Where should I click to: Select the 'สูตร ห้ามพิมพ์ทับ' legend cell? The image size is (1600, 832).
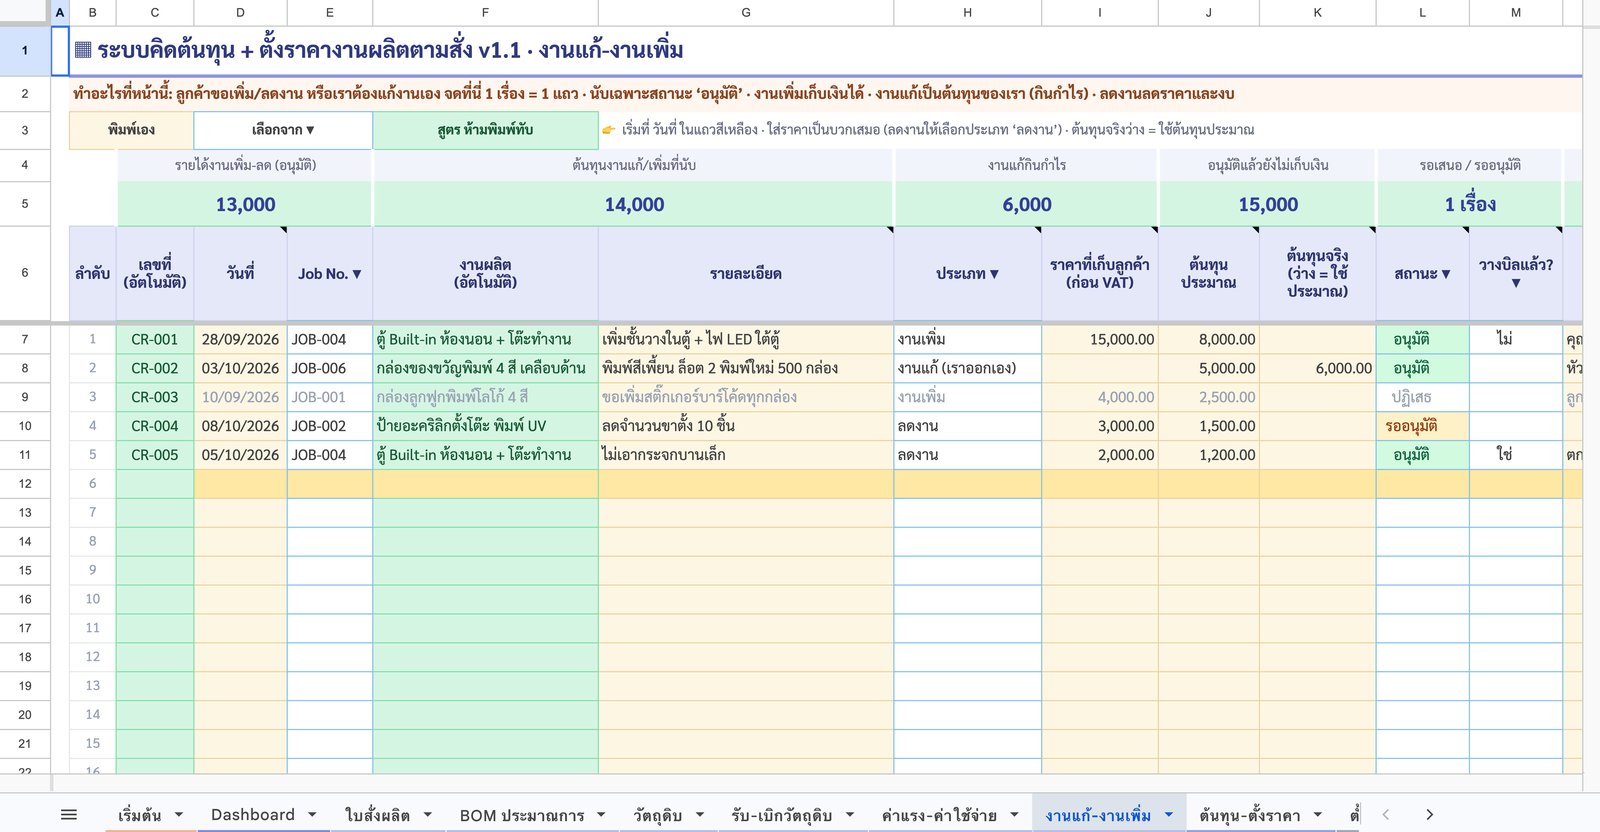tap(485, 130)
